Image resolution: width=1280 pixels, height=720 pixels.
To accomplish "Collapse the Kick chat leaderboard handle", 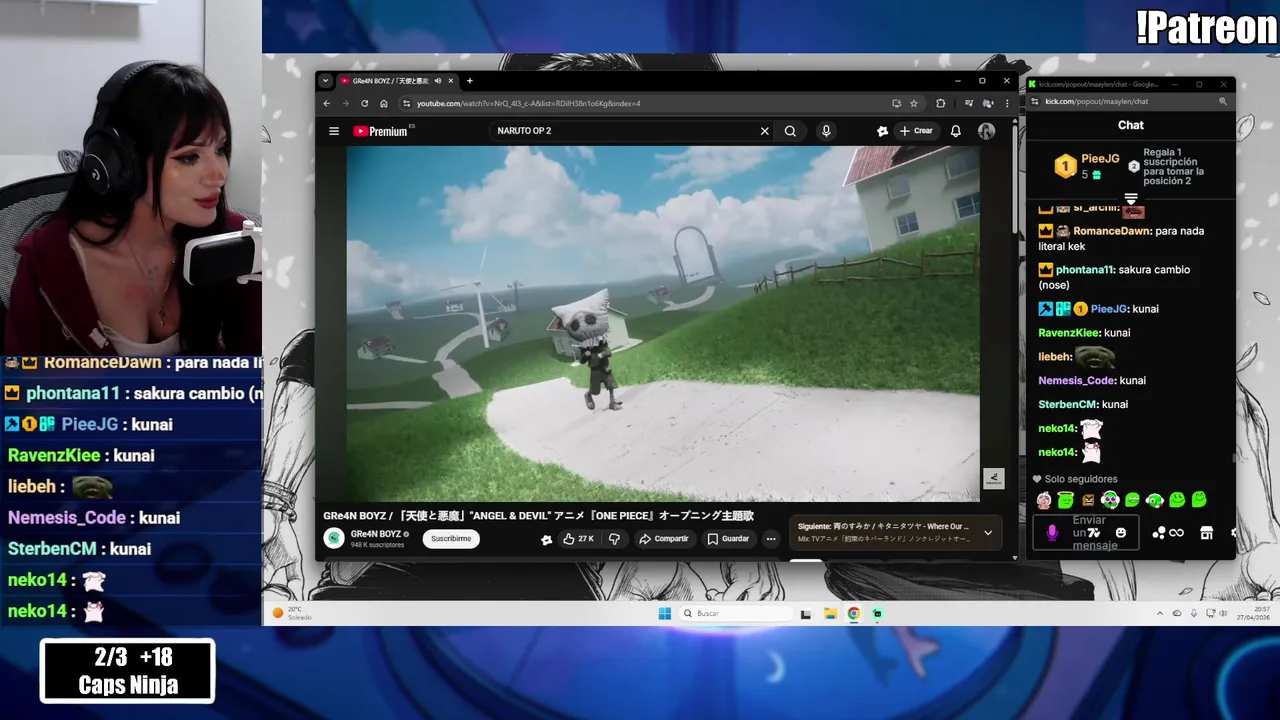I will point(1131,199).
